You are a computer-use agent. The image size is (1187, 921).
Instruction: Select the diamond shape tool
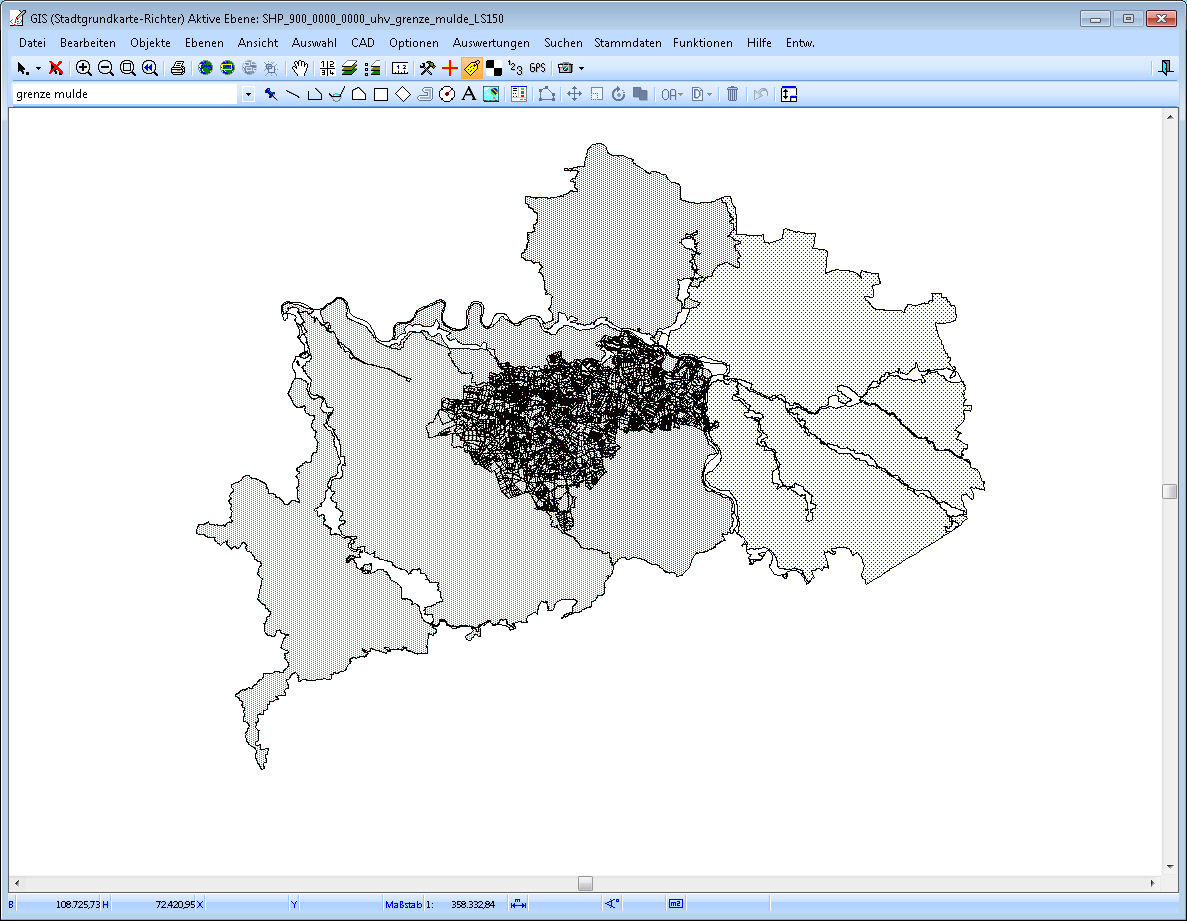(403, 94)
